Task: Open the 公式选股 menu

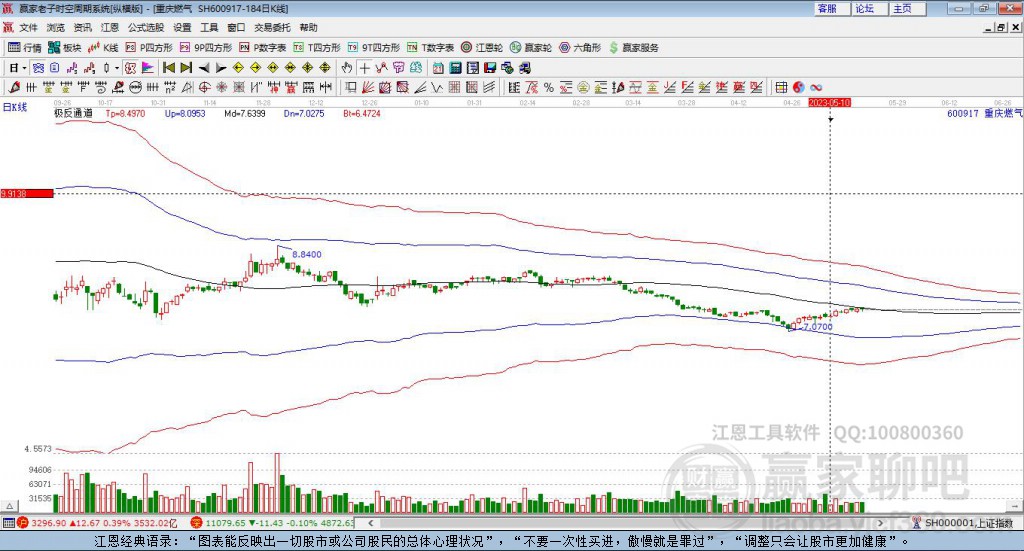Action: (x=146, y=27)
